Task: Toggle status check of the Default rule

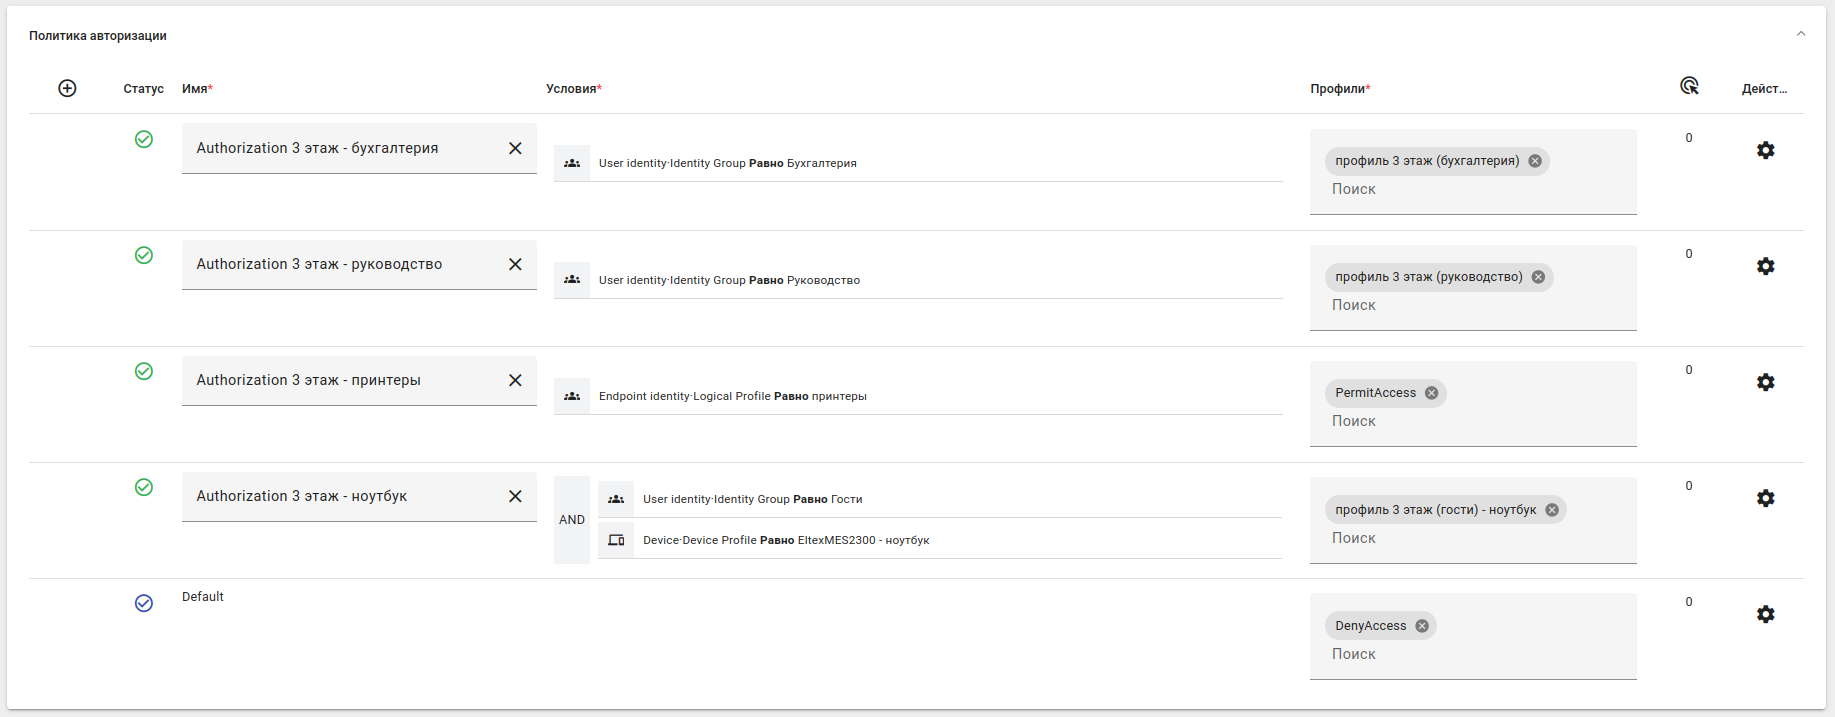Action: click(x=144, y=603)
